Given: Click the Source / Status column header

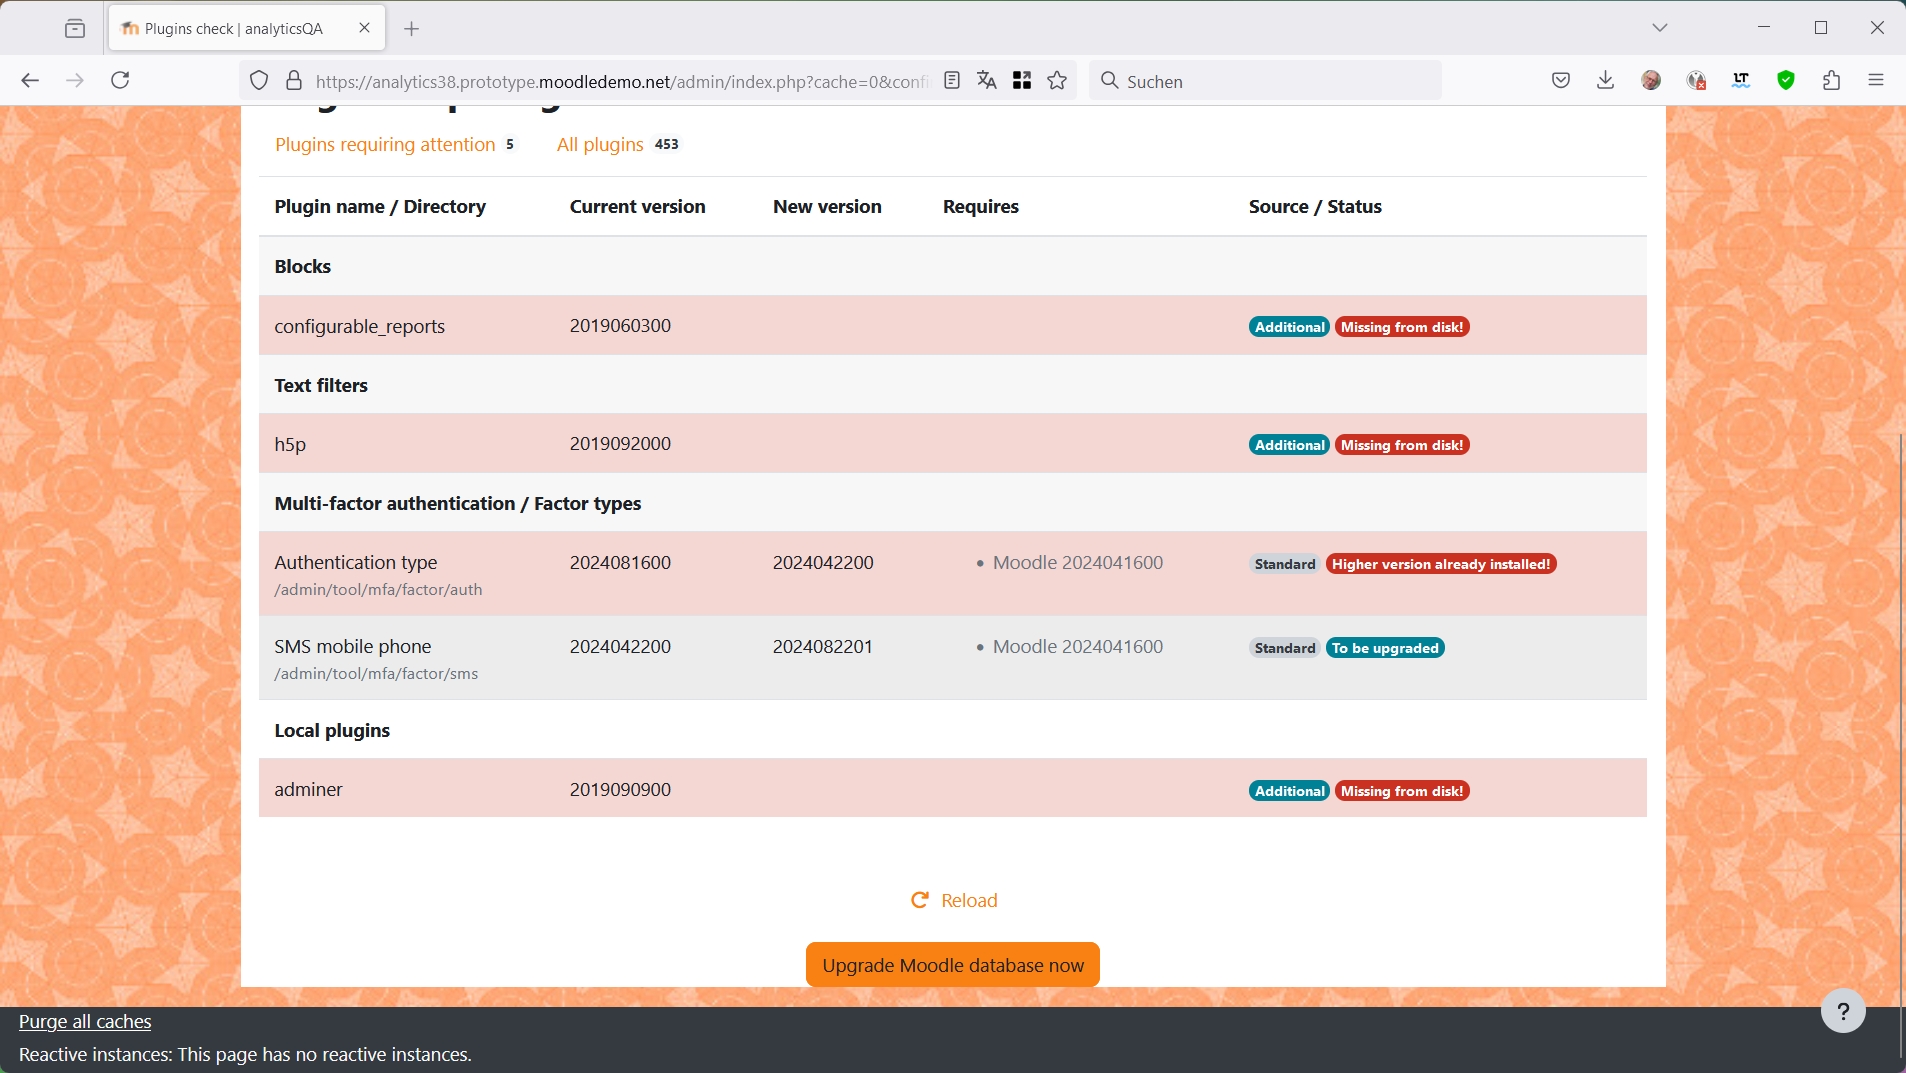Looking at the screenshot, I should (1315, 206).
